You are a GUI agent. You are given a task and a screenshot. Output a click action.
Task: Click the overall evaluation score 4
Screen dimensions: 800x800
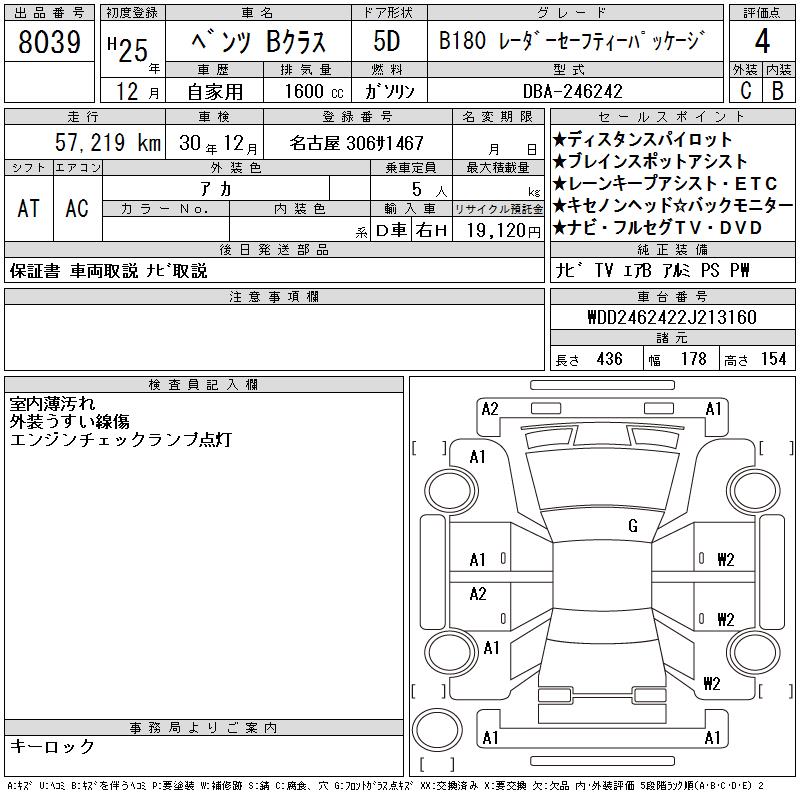click(761, 44)
